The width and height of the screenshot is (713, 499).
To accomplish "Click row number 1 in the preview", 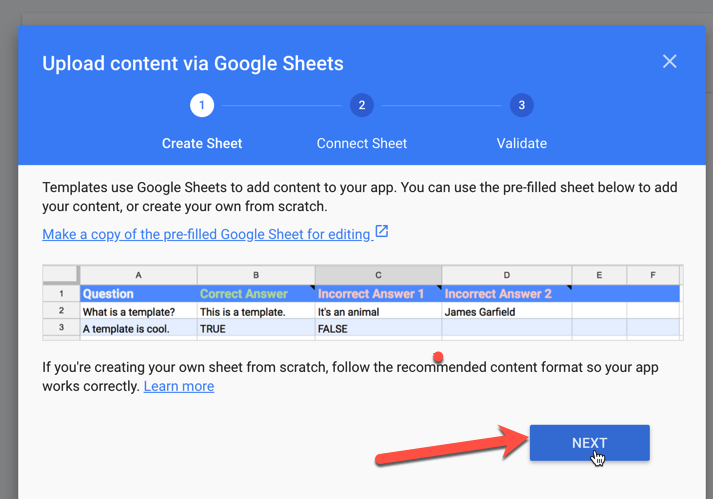I will [x=61, y=294].
